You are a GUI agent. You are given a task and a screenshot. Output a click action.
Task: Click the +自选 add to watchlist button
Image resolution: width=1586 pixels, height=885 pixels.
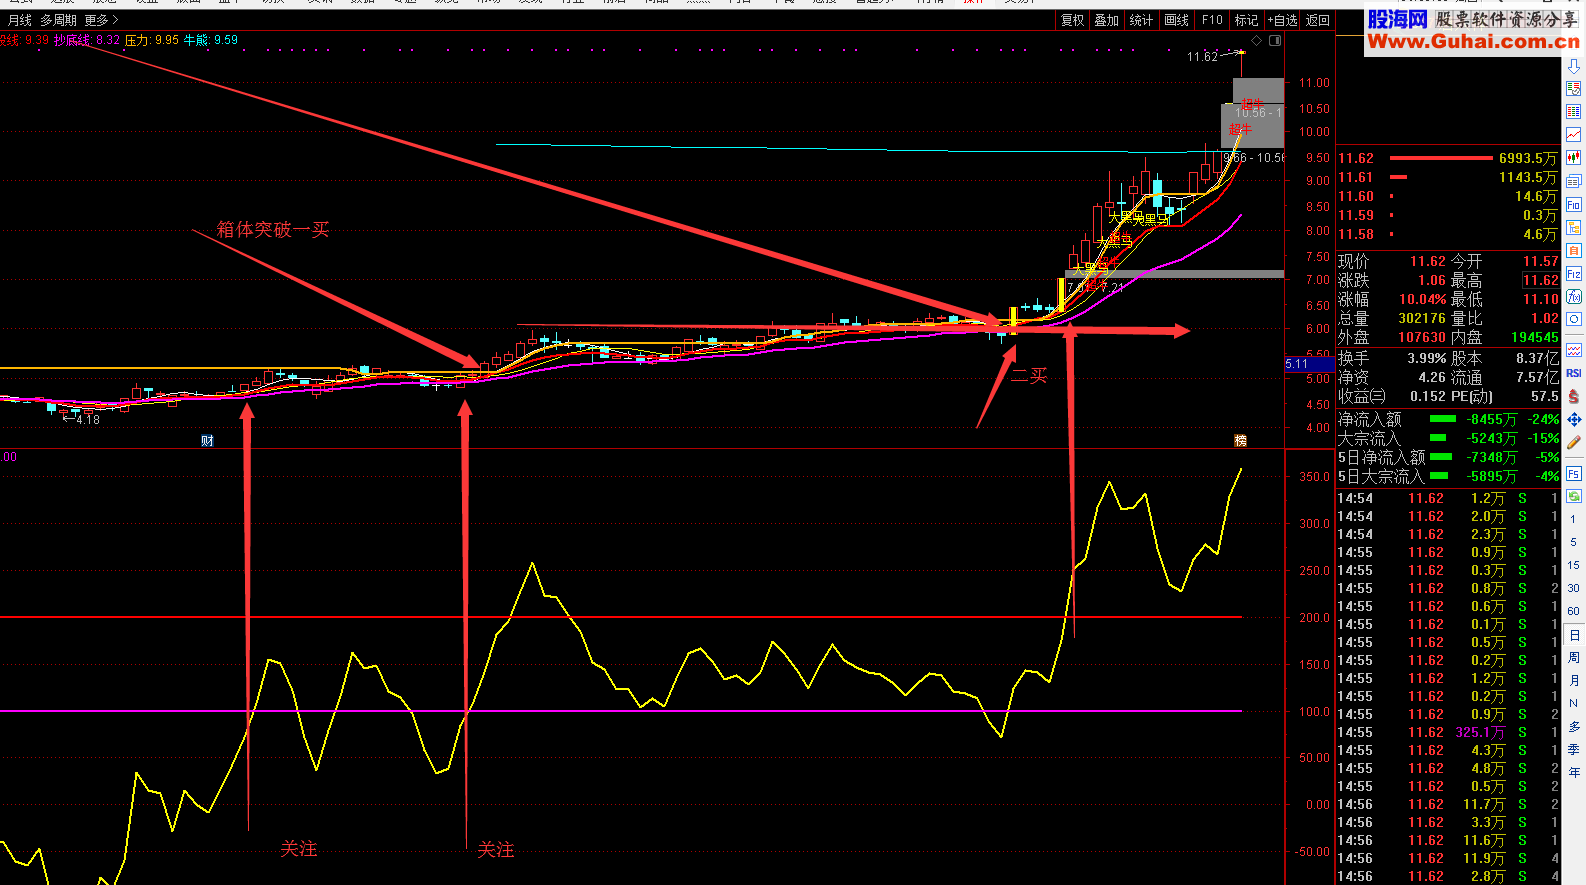[x=1283, y=20]
